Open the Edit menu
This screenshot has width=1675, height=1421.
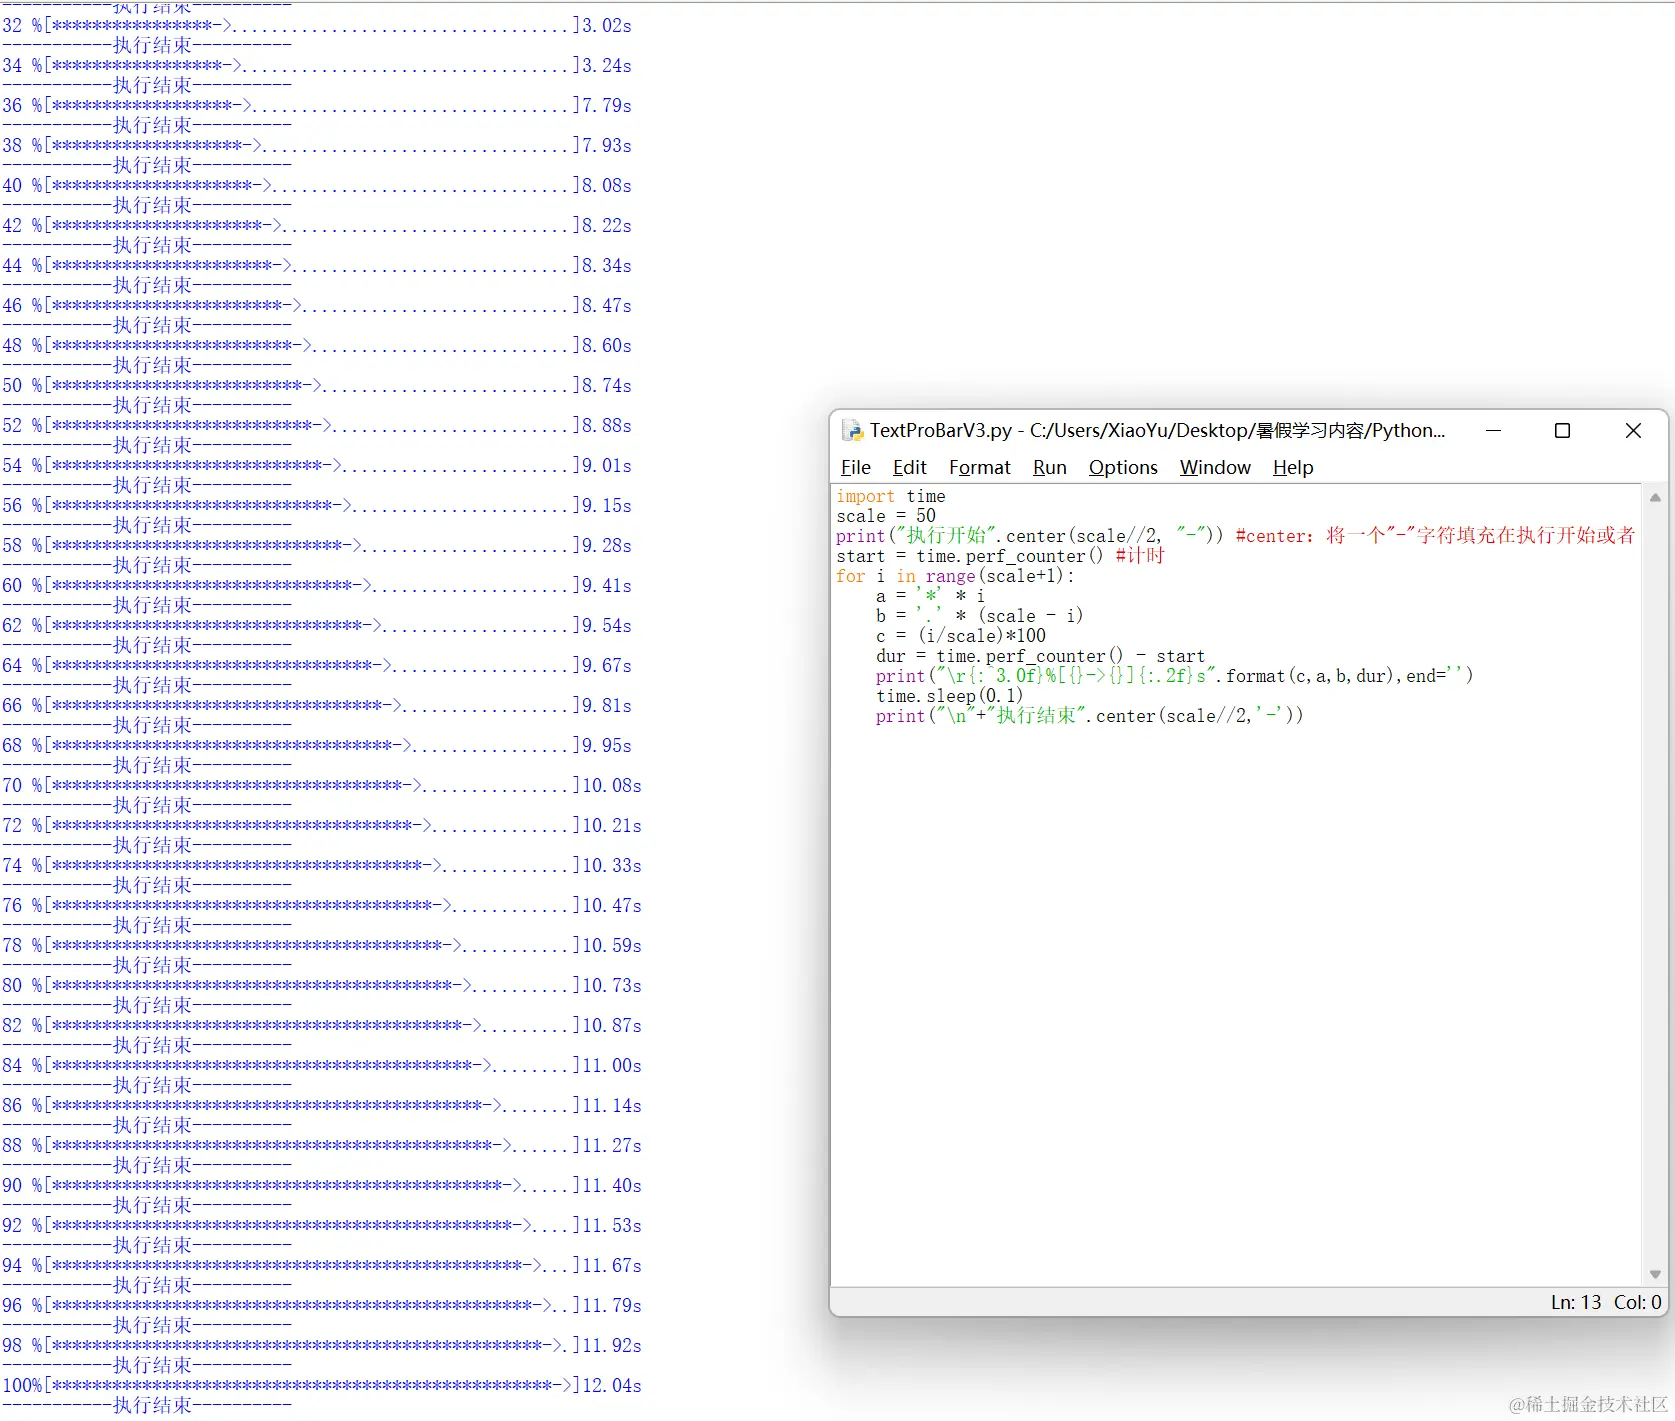(909, 467)
